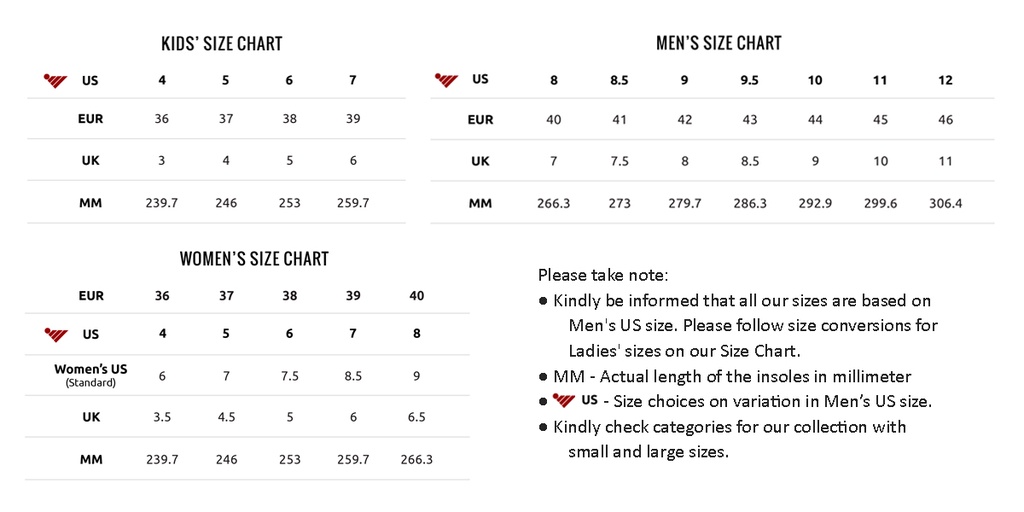Click the Women's US (Standard) row label
This screenshot has width=1024, height=512.
(x=91, y=375)
